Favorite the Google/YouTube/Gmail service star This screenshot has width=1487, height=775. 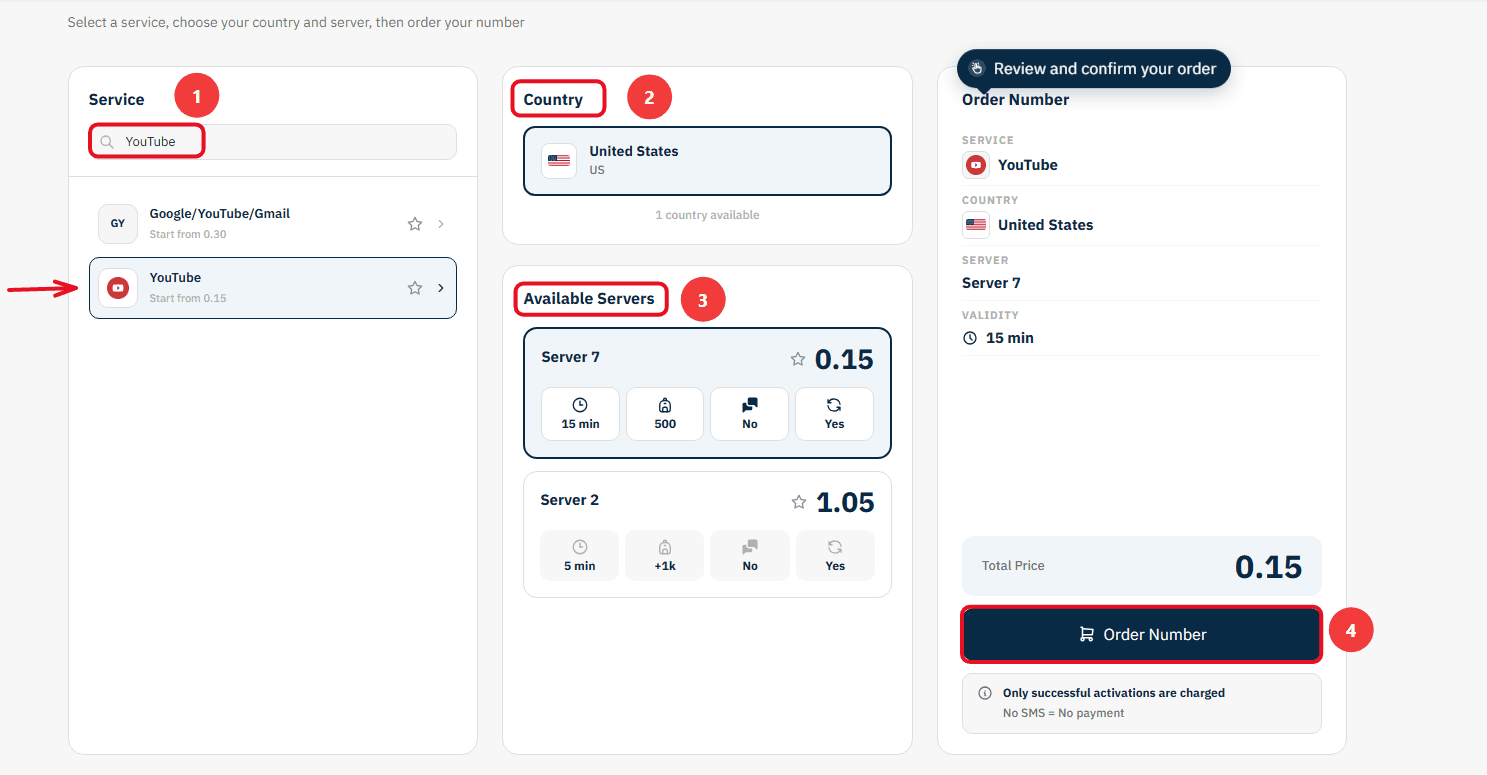click(x=415, y=224)
